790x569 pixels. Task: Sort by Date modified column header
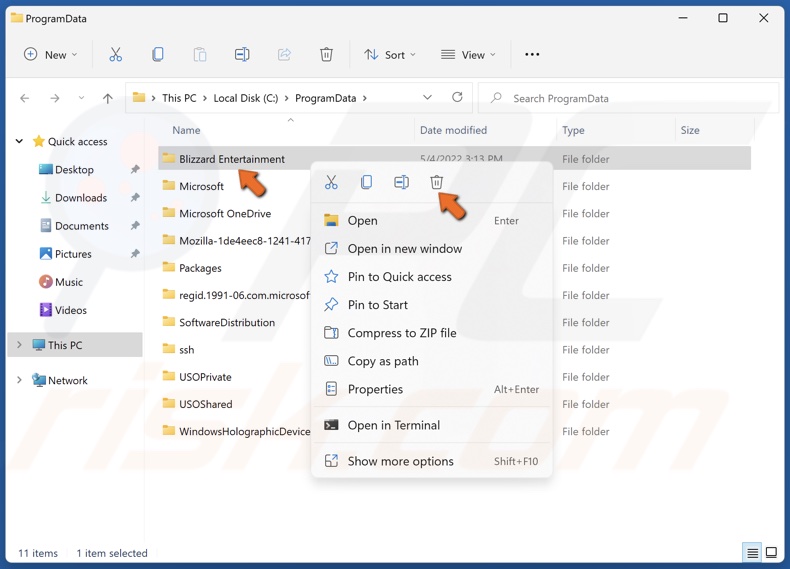(x=453, y=130)
